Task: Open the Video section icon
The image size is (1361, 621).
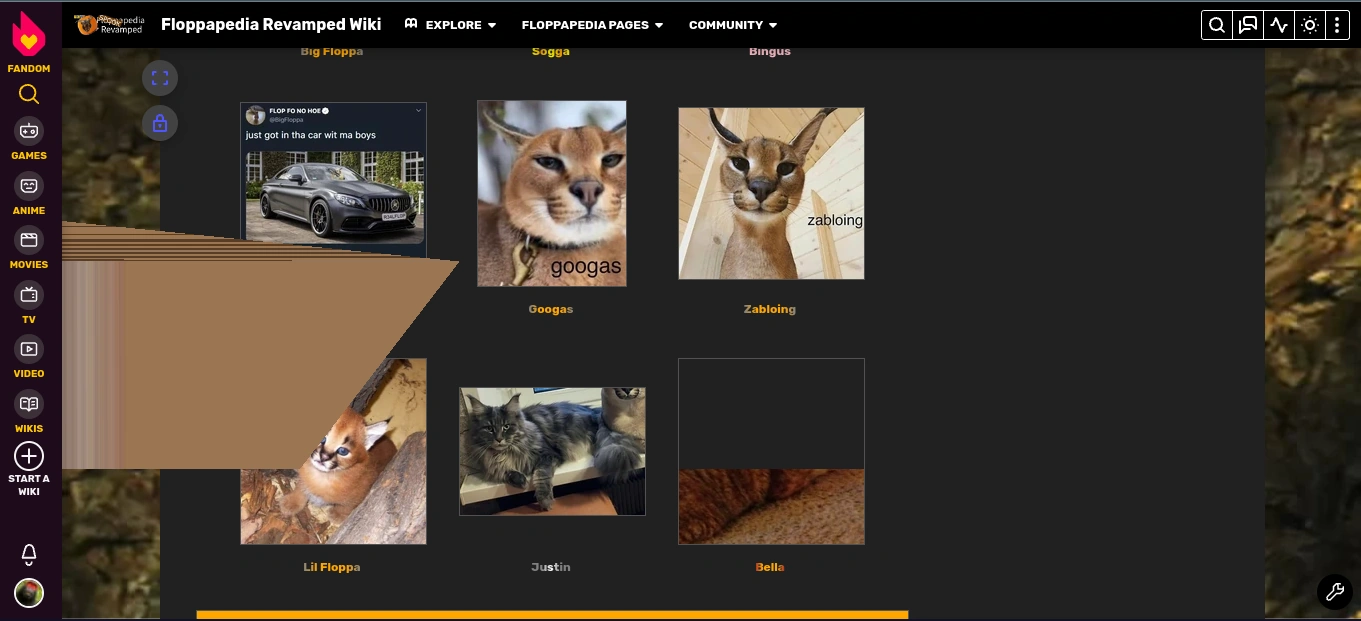Action: coord(29,349)
